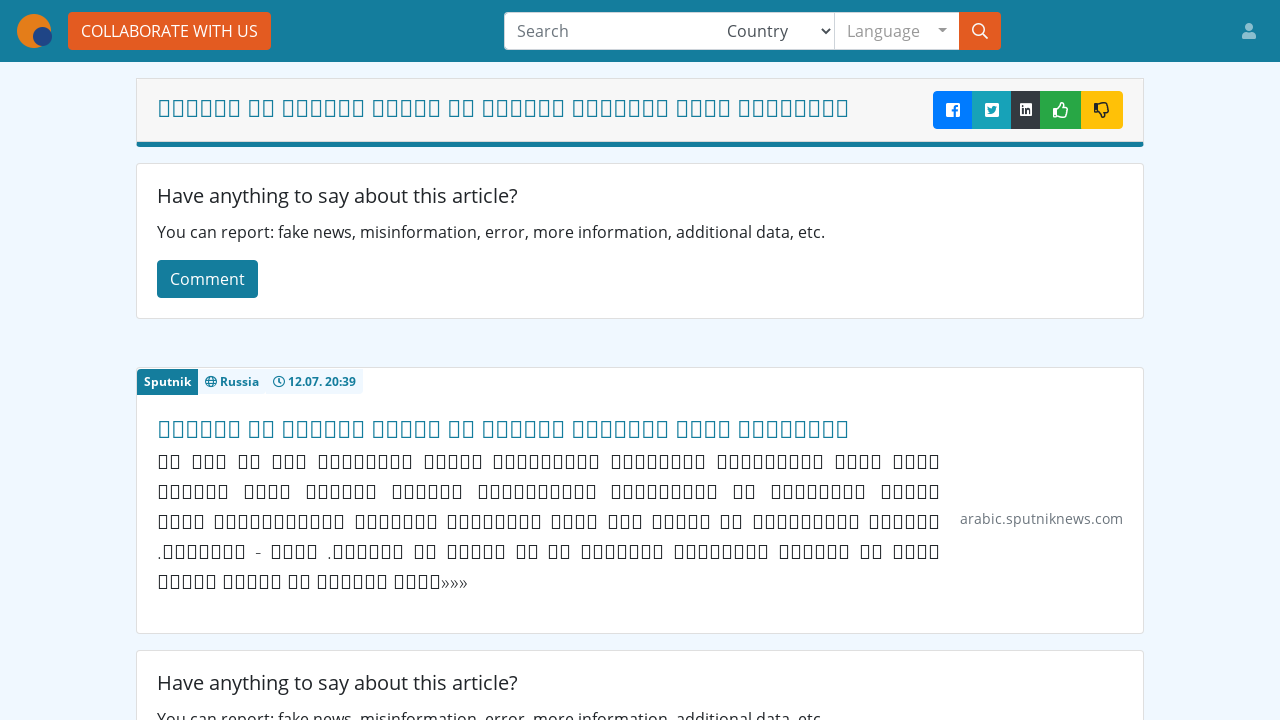
Task: Click the 12.07. 20:39 timestamp
Action: (x=314, y=382)
